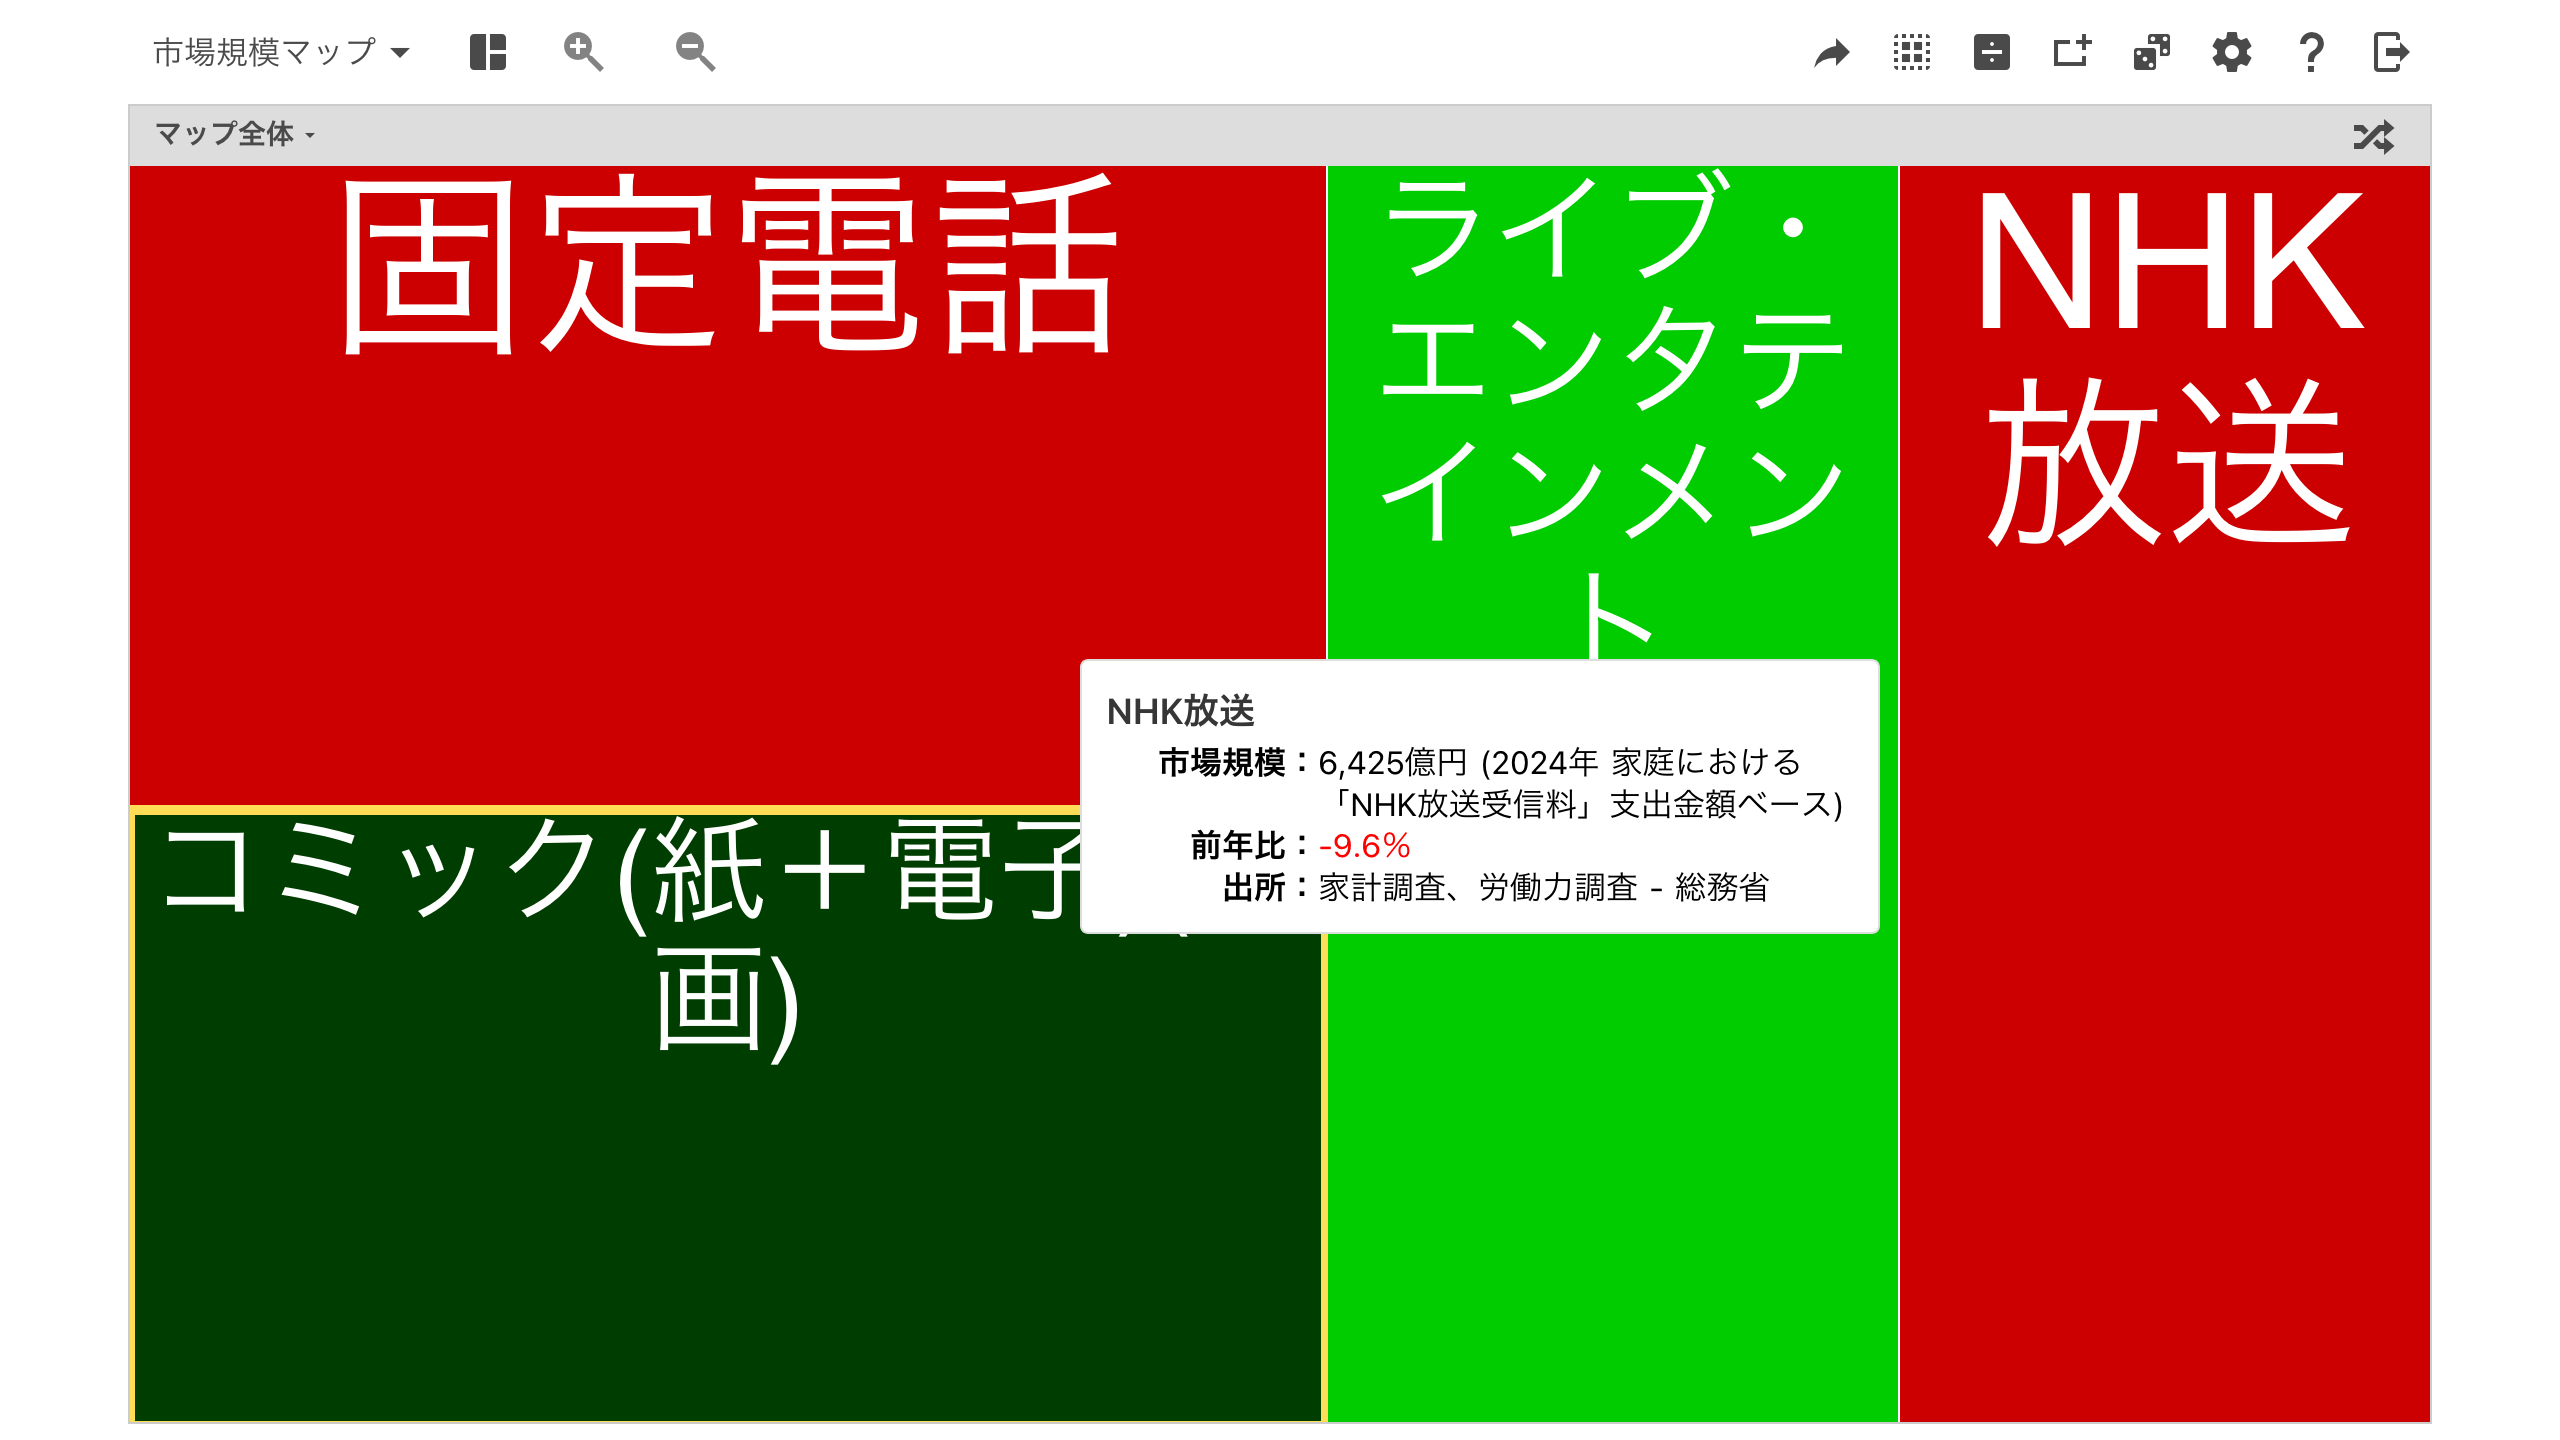This screenshot has width=2560, height=1440.
Task: Select the NHK放送 red tile
Action: point(2164,793)
